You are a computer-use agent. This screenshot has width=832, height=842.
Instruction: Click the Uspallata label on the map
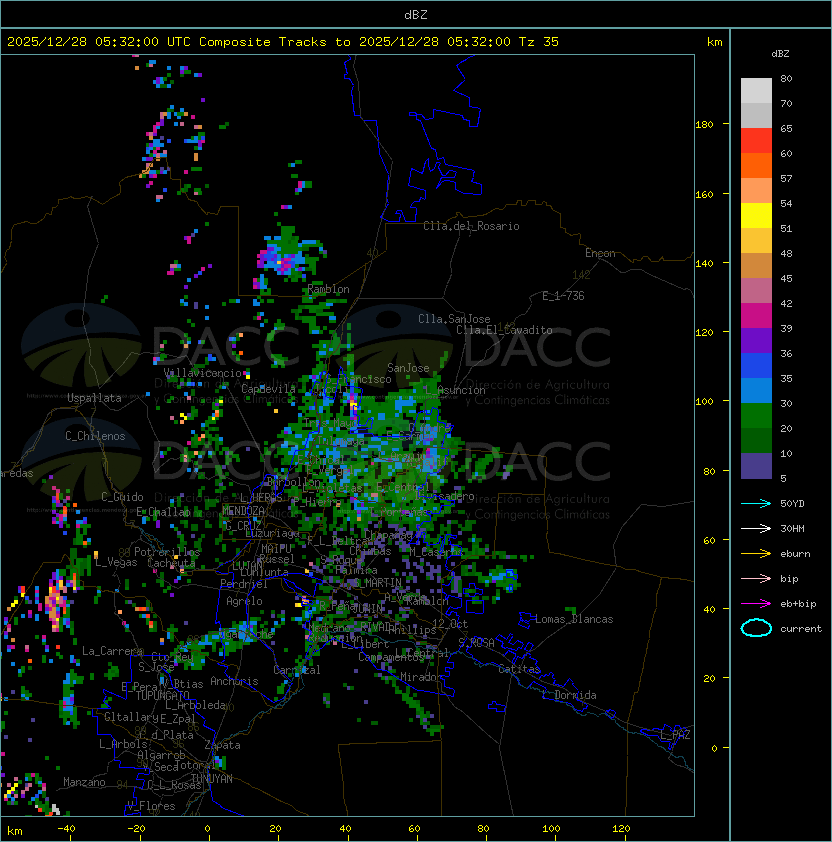[94, 398]
